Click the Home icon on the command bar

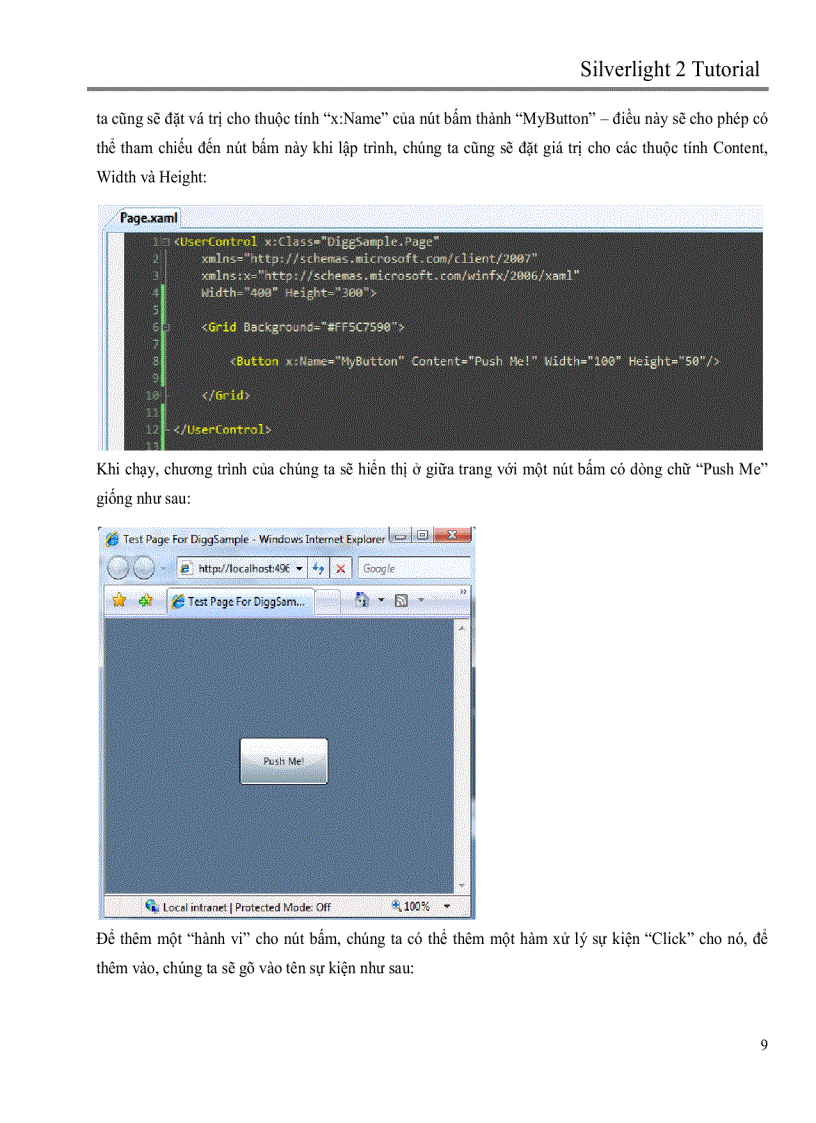click(363, 598)
